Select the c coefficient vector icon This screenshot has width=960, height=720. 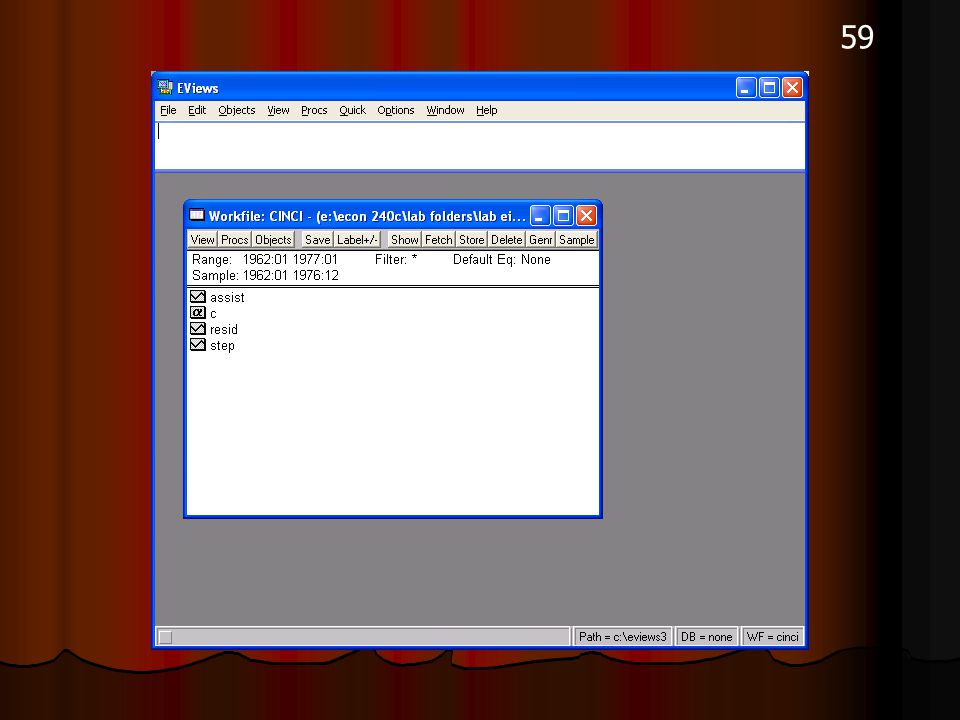[x=198, y=313]
